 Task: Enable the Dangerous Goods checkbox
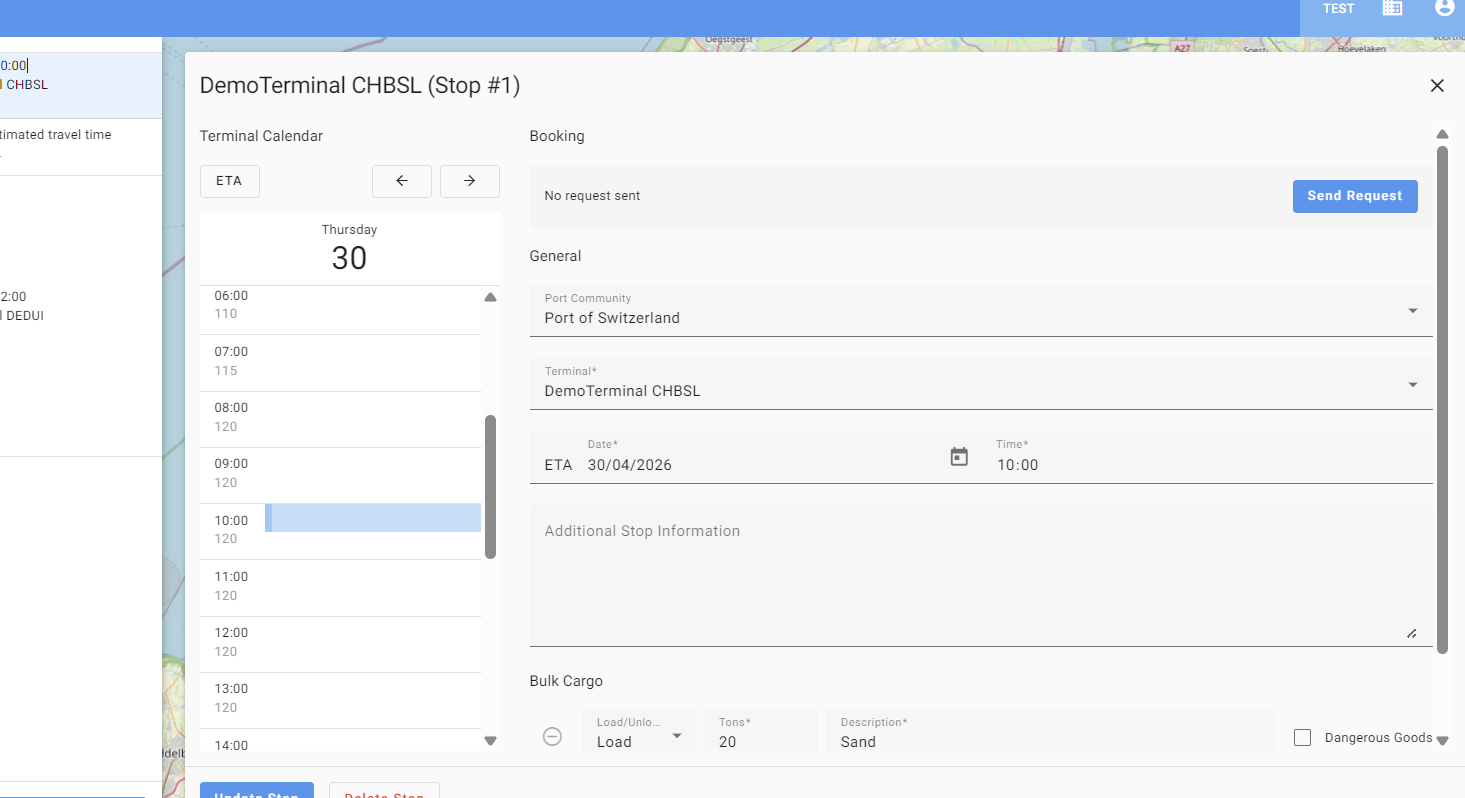click(x=1302, y=738)
